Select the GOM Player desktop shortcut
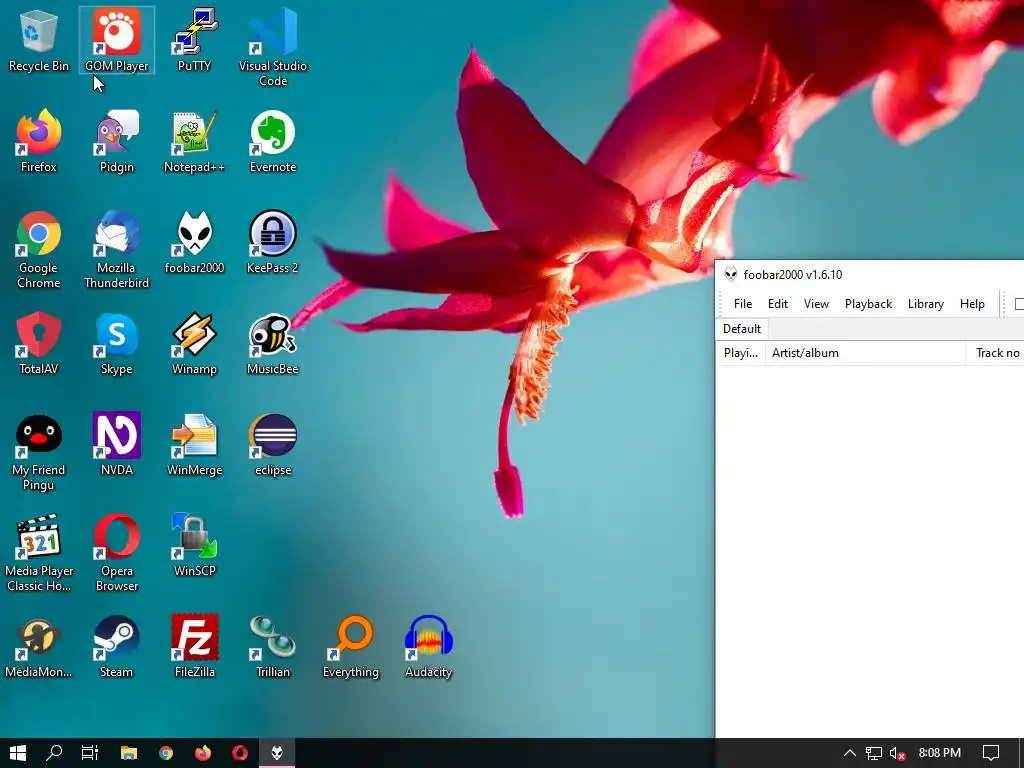Image resolution: width=1024 pixels, height=768 pixels. coord(117,40)
